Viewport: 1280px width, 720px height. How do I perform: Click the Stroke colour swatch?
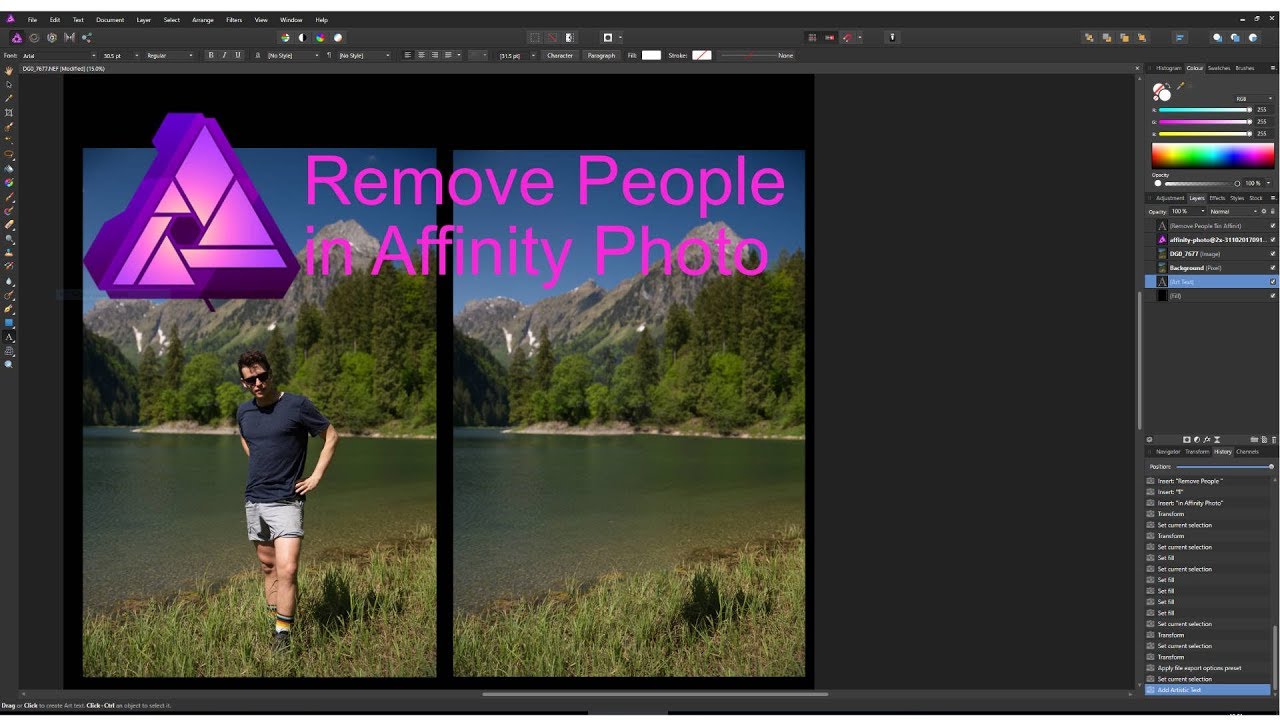702,55
